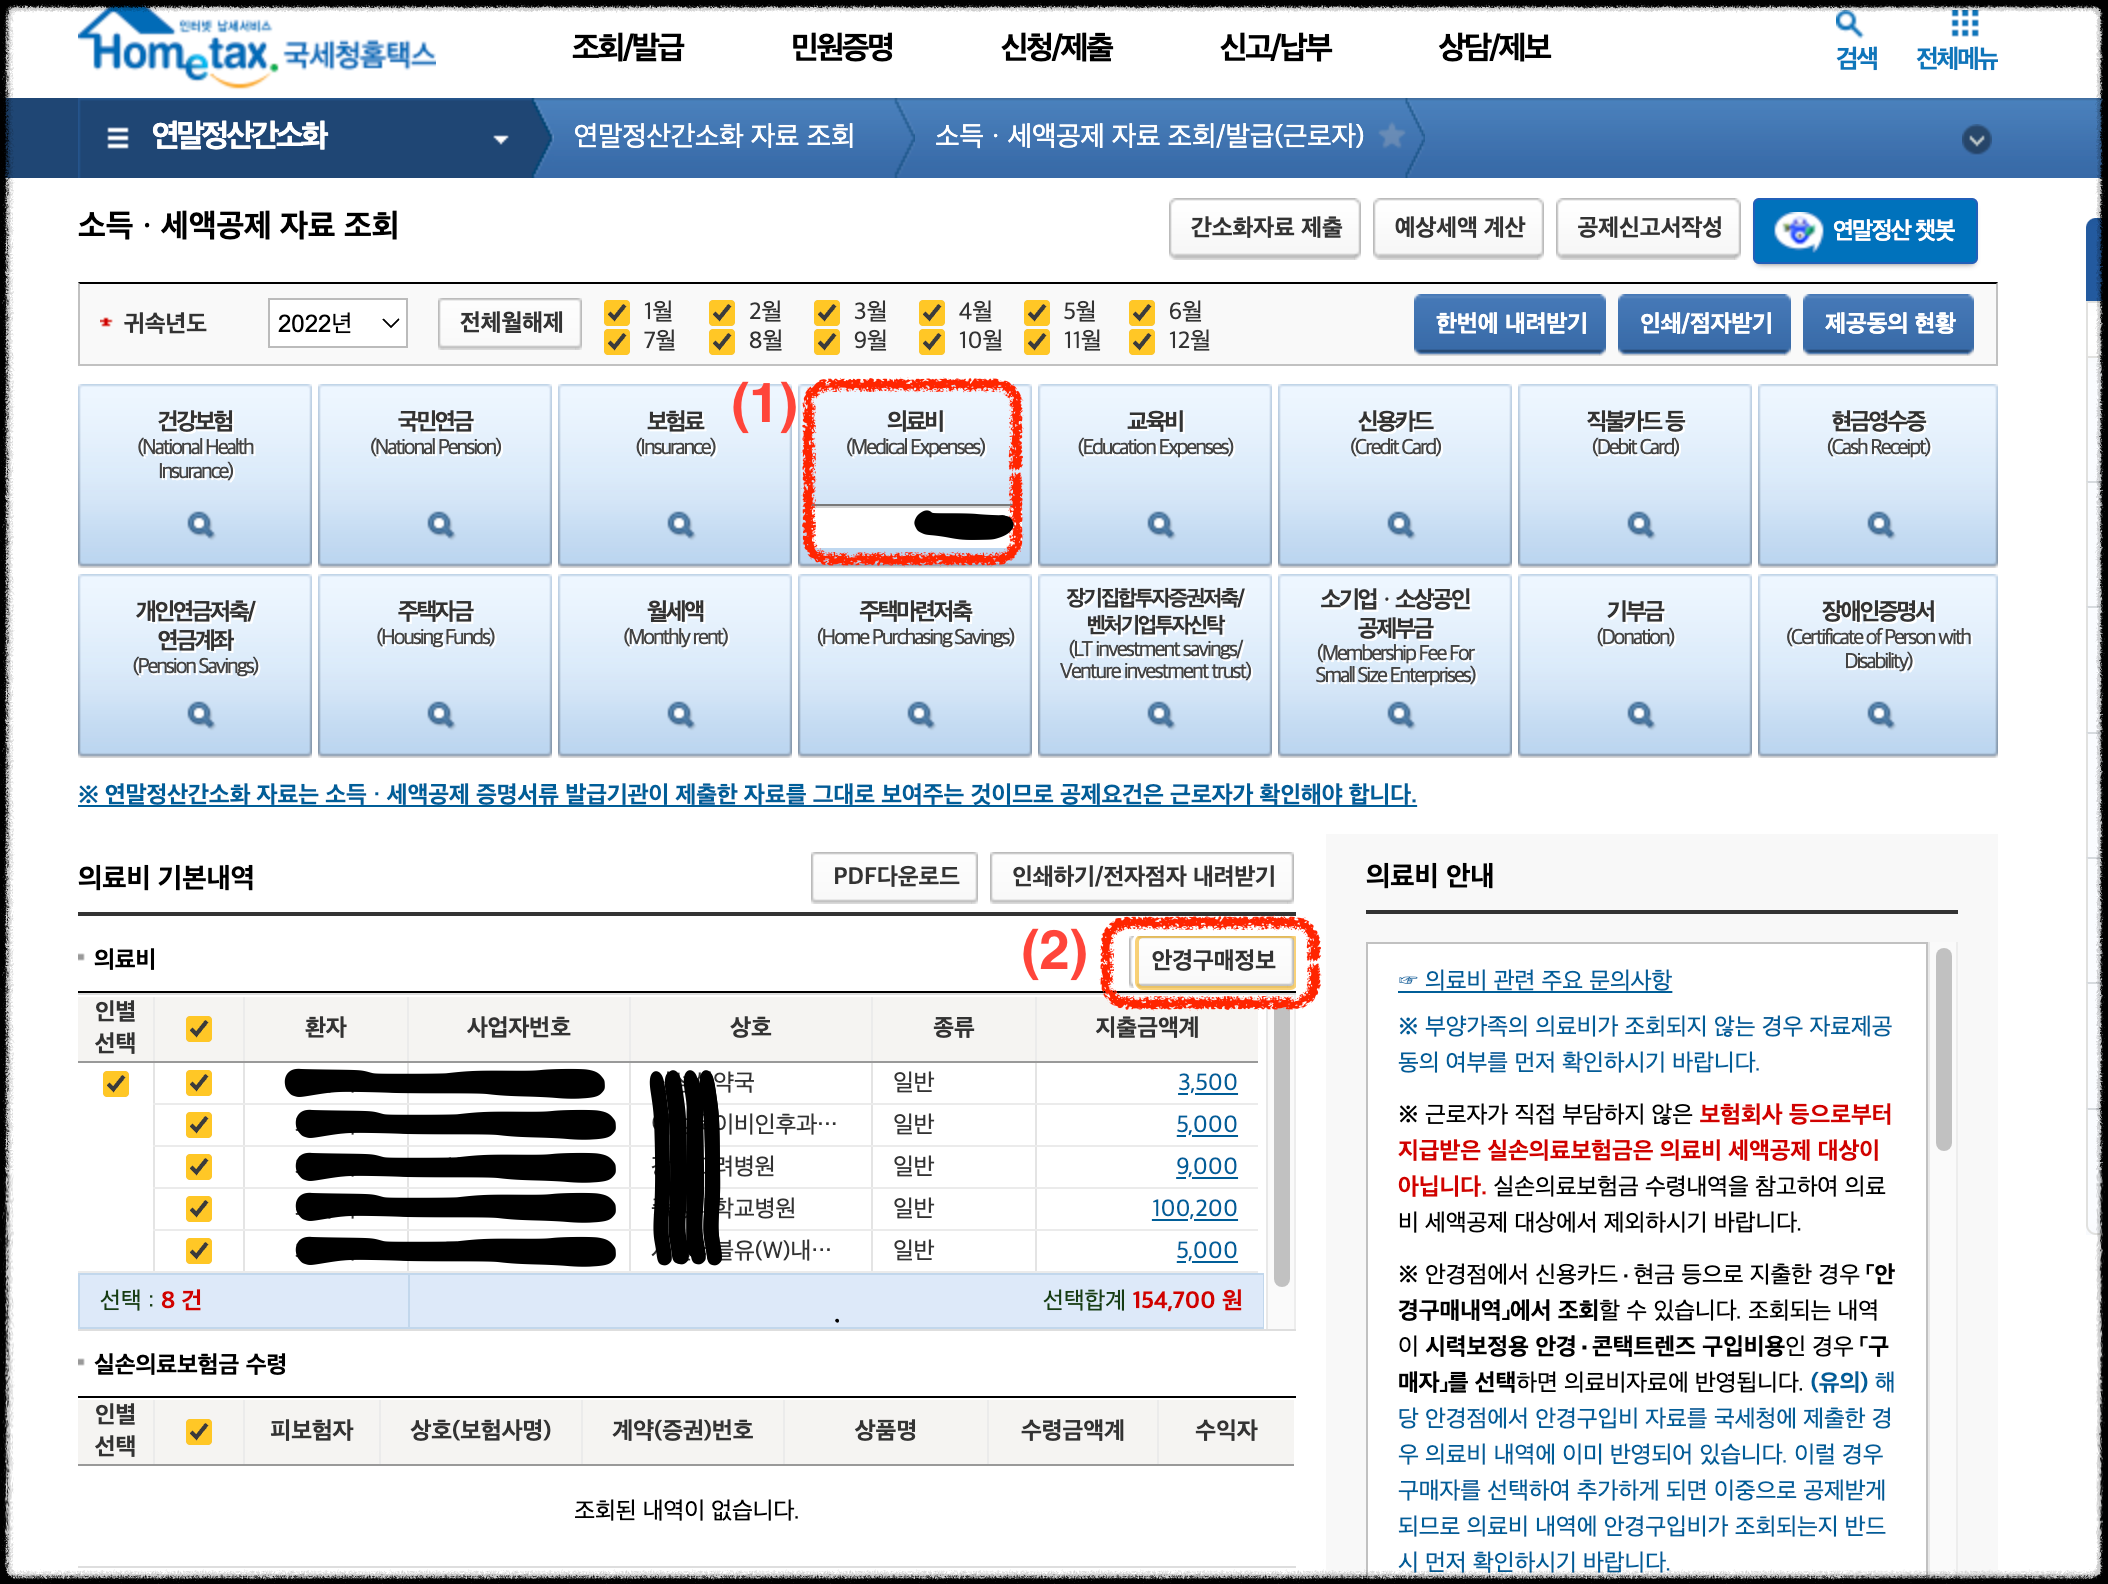Click magnifier icon in 월세액 tile
2108x1584 pixels.
point(680,714)
